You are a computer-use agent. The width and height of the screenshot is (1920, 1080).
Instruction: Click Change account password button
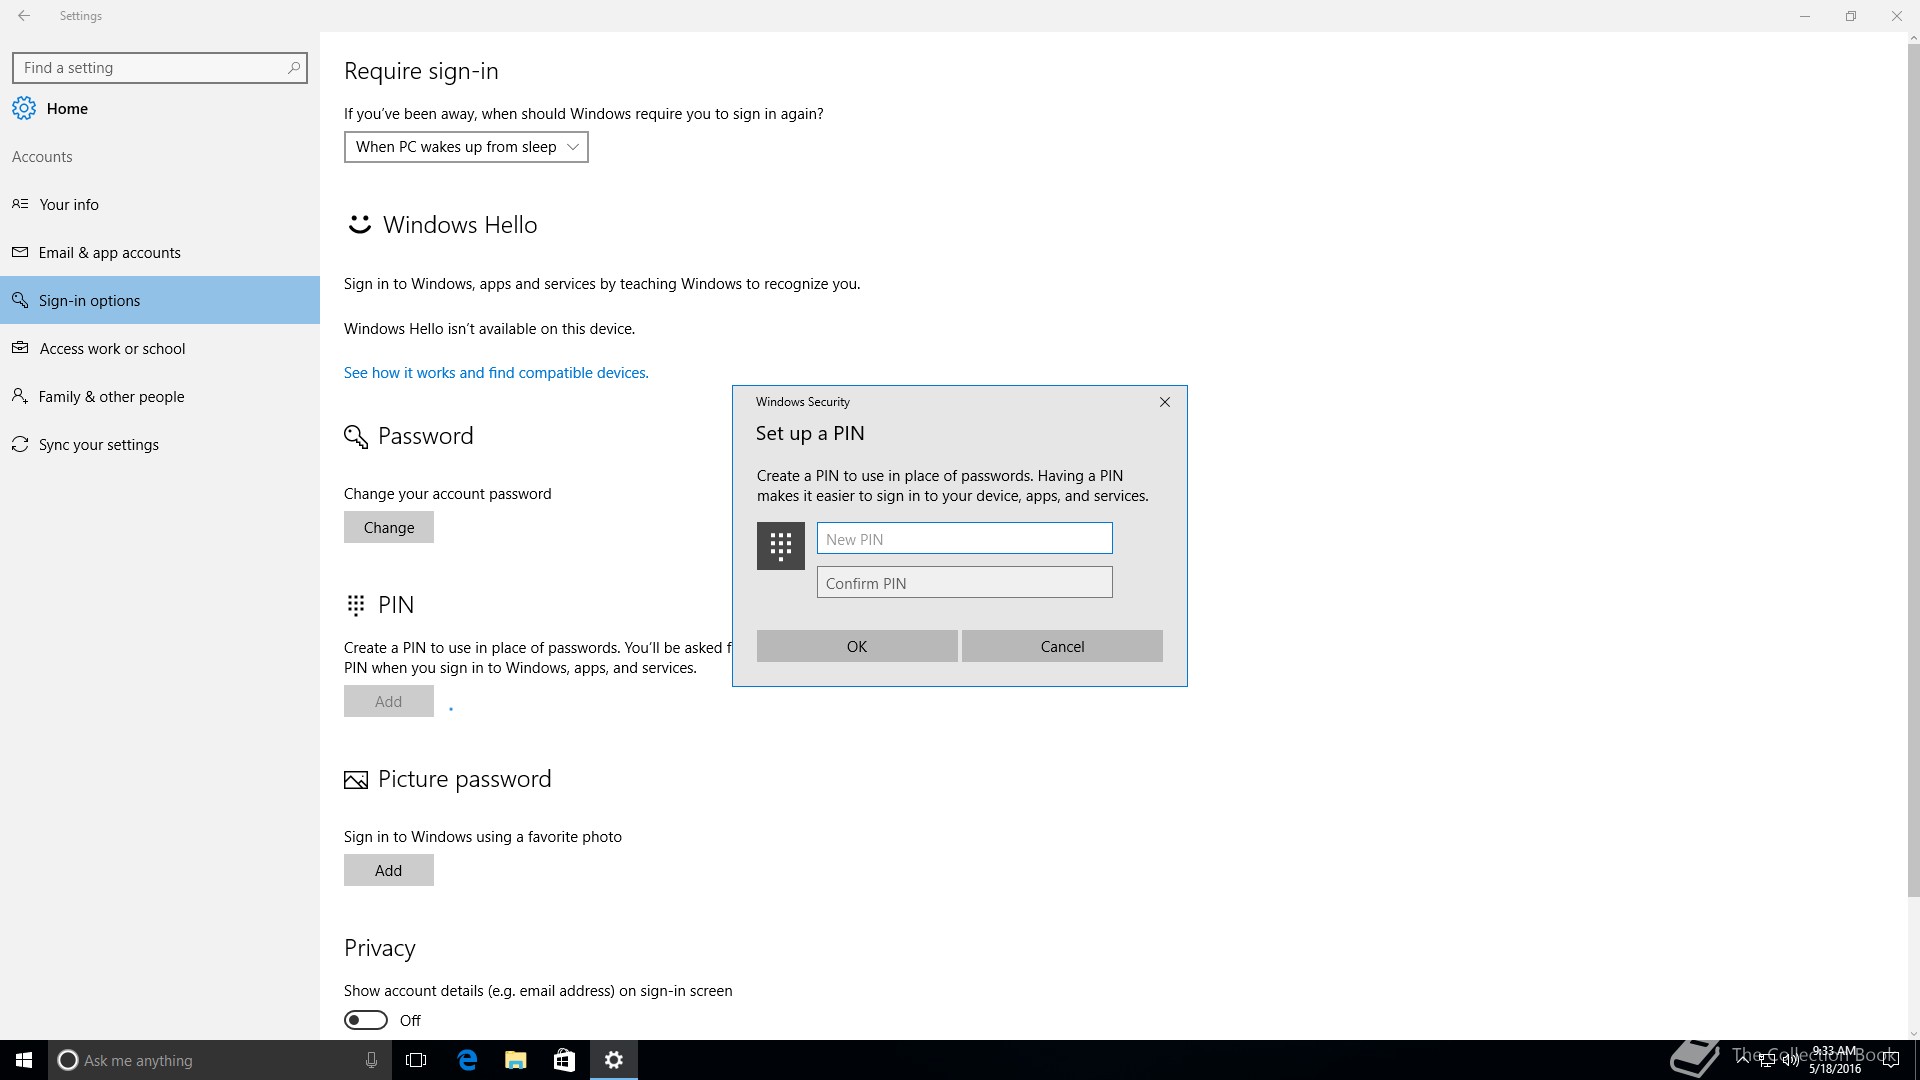389,527
